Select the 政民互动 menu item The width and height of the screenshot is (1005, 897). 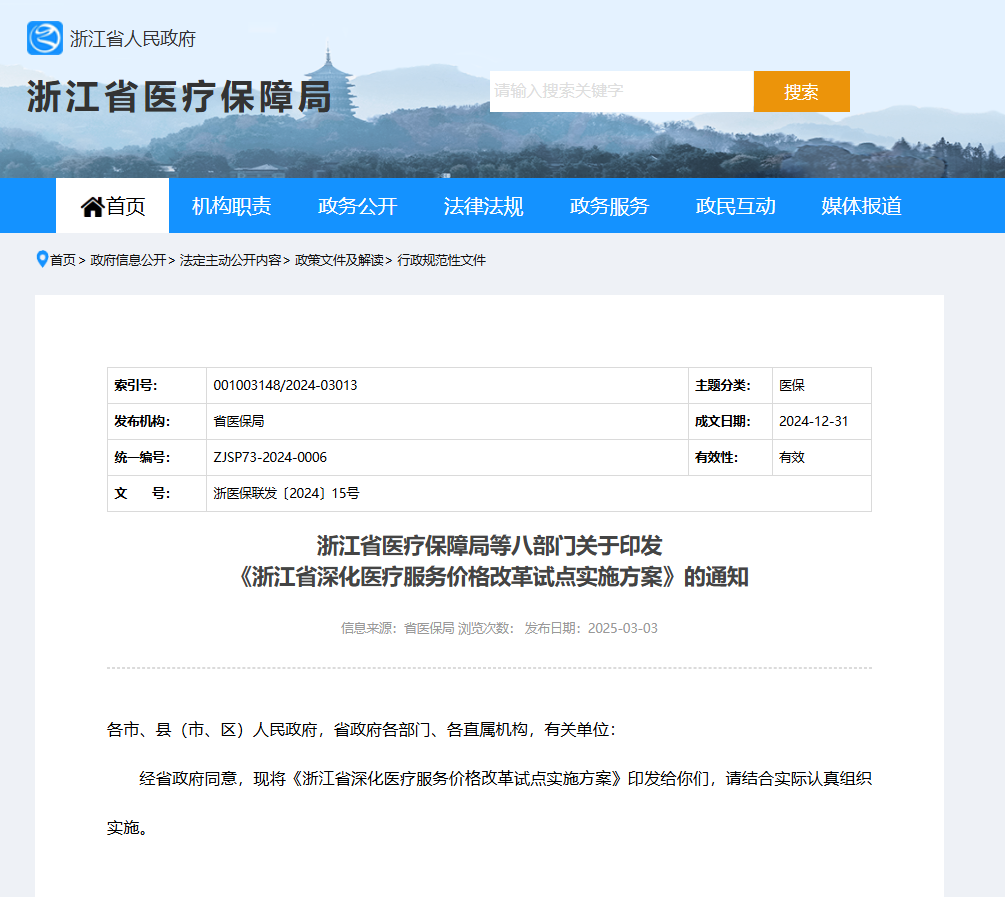tap(735, 205)
